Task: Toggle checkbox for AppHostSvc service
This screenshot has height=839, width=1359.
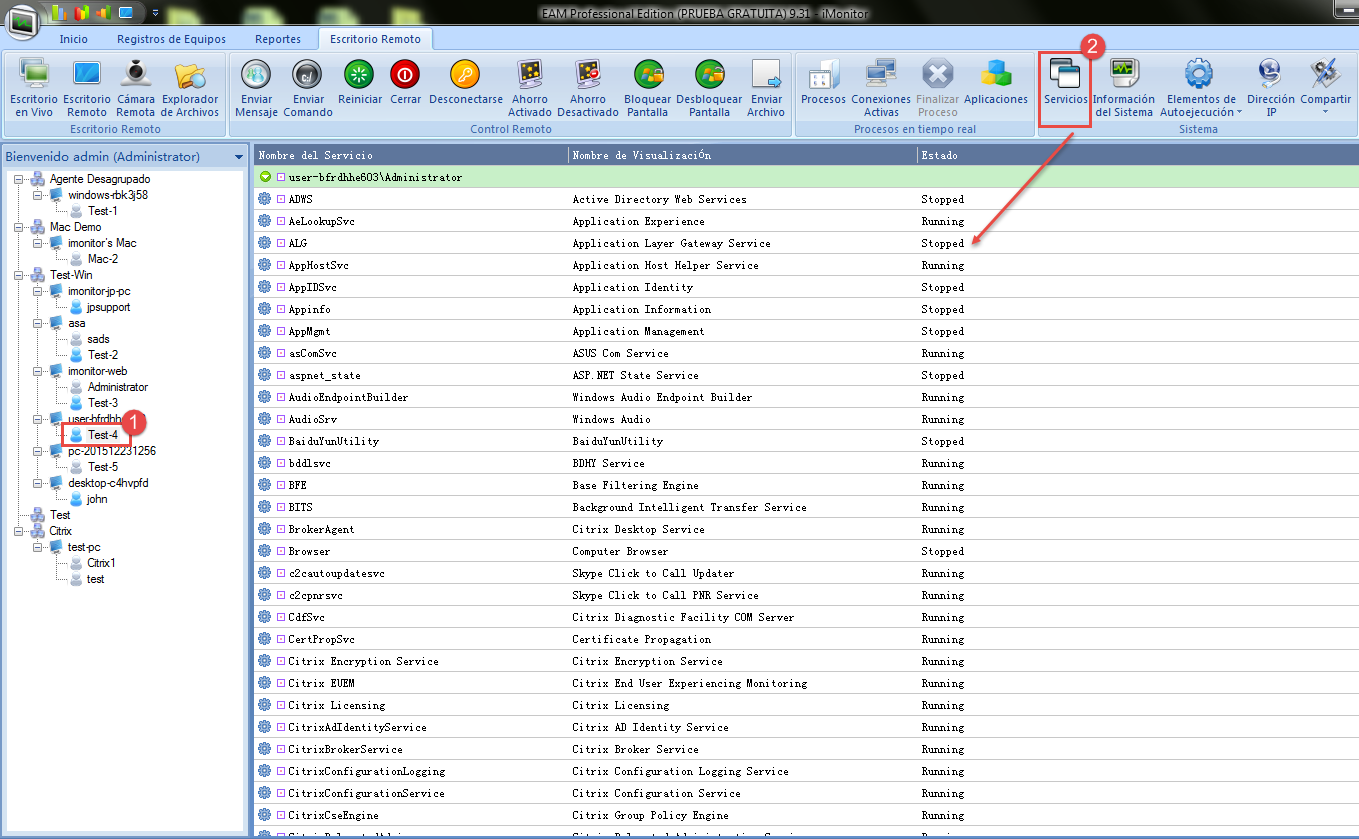Action: click(281, 265)
